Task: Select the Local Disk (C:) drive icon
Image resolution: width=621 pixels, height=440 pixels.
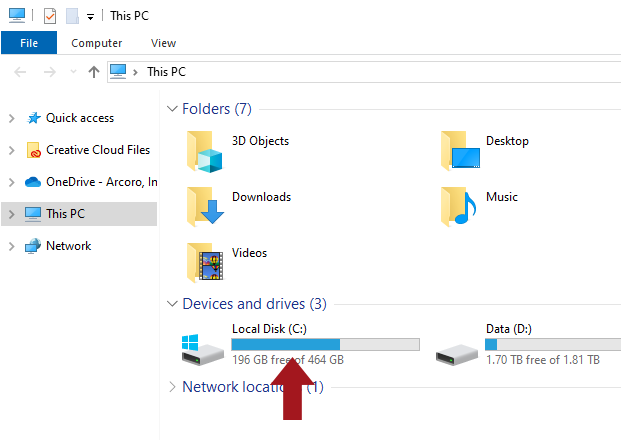Action: [x=202, y=349]
